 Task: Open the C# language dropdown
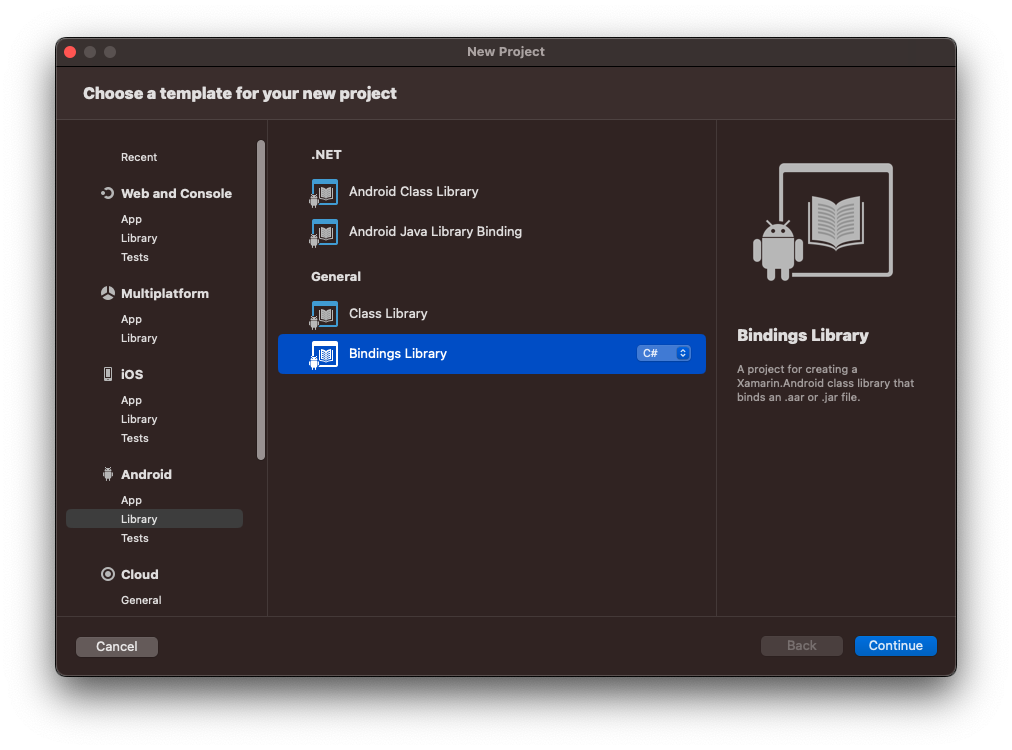click(x=663, y=353)
